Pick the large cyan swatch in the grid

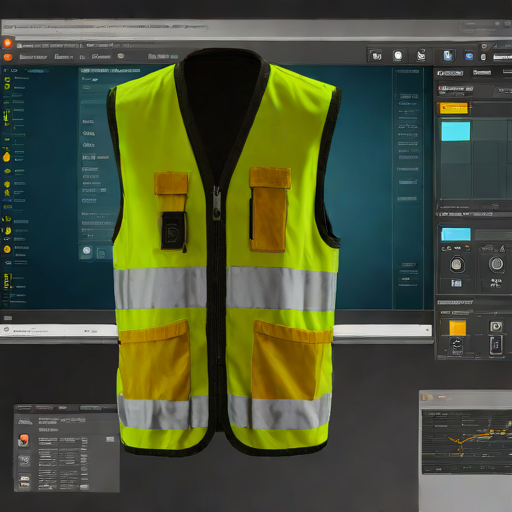pos(456,131)
